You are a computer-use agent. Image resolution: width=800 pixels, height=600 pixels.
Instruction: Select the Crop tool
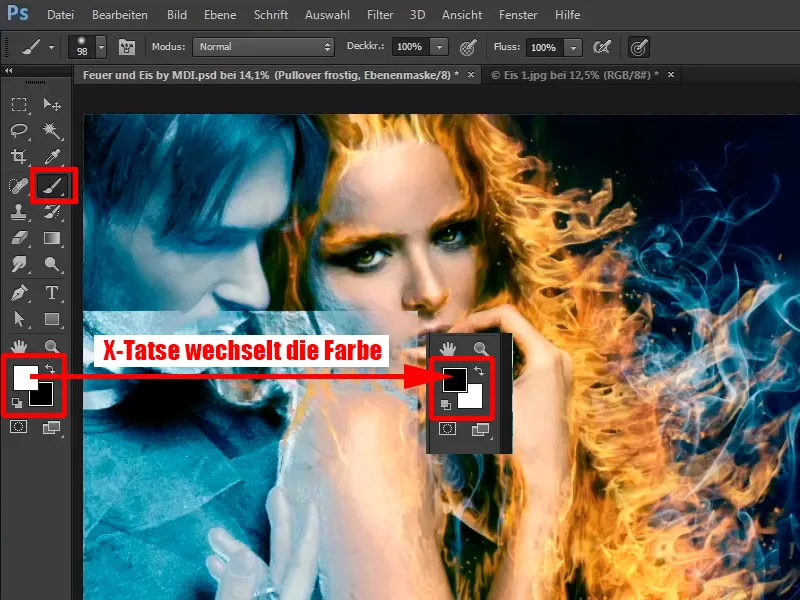(x=19, y=157)
